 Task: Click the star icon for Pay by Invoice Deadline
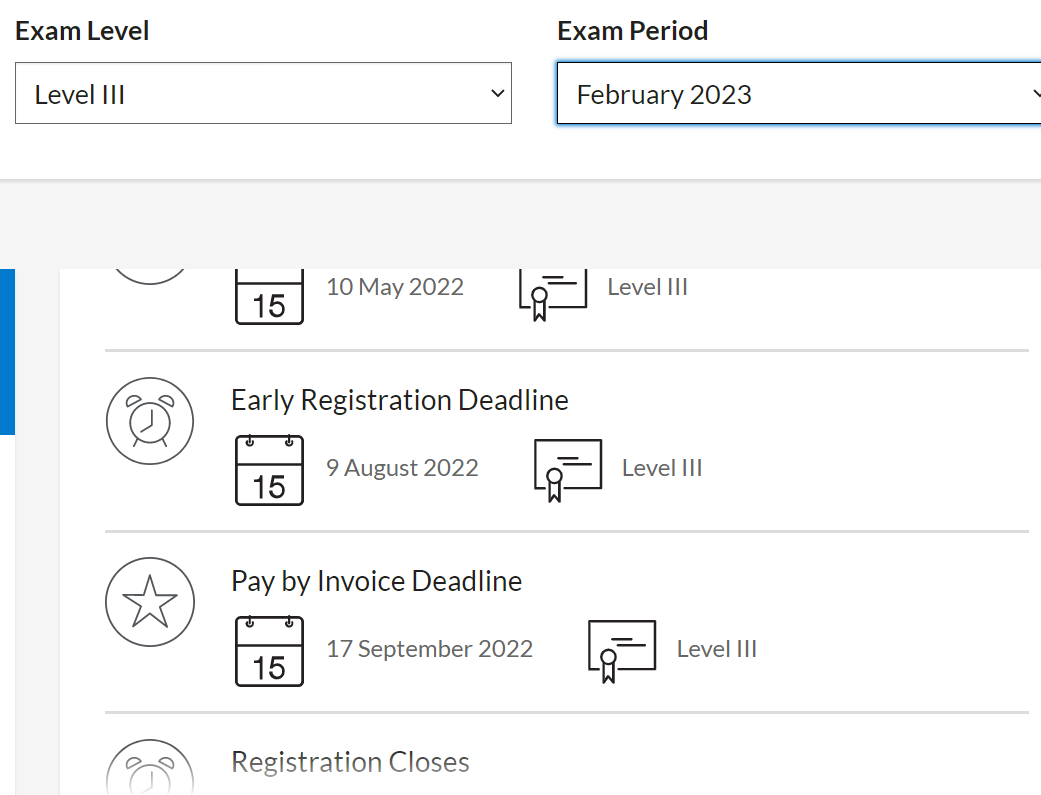pos(149,602)
